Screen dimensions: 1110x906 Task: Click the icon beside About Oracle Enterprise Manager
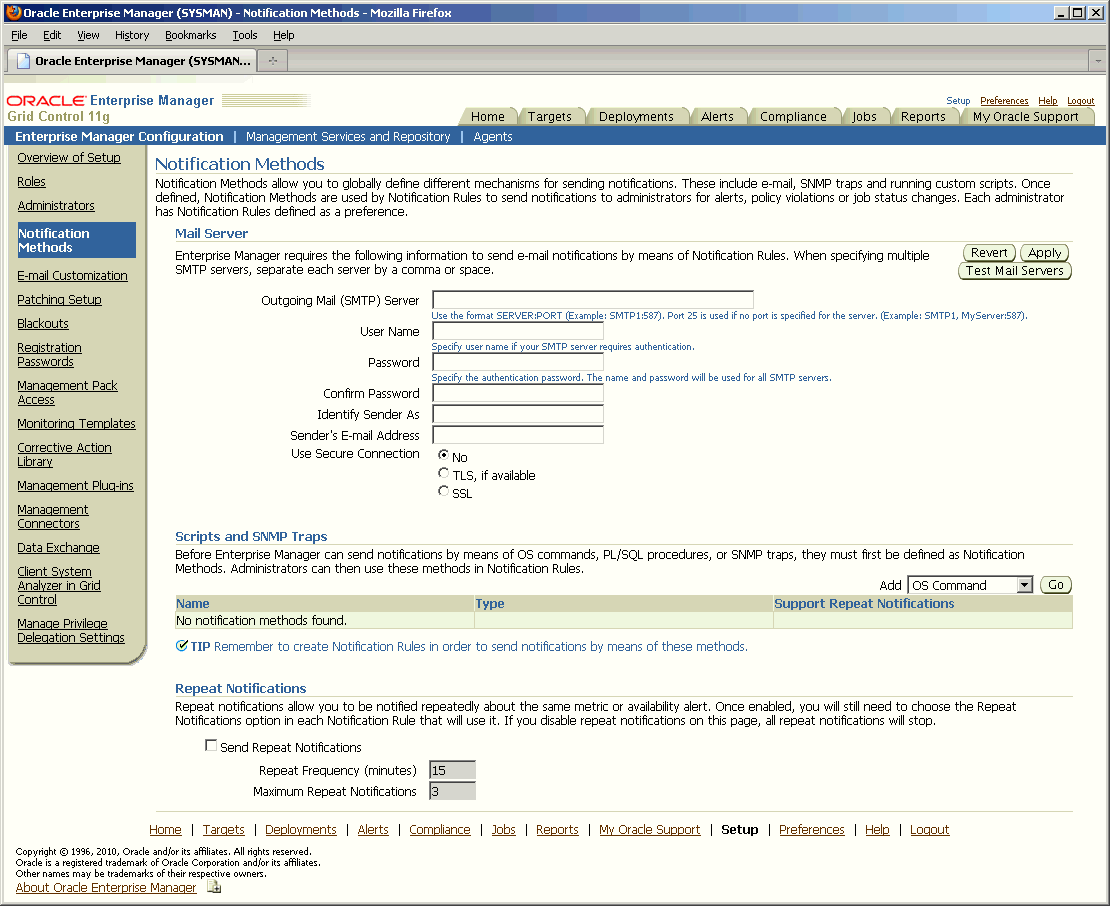pos(214,887)
